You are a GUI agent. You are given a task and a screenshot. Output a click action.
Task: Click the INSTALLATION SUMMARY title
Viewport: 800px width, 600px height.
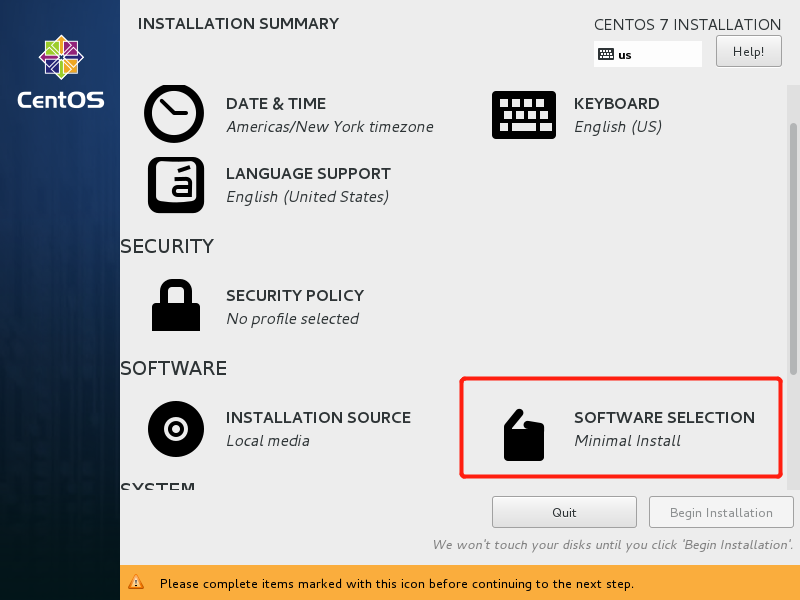coord(238,23)
